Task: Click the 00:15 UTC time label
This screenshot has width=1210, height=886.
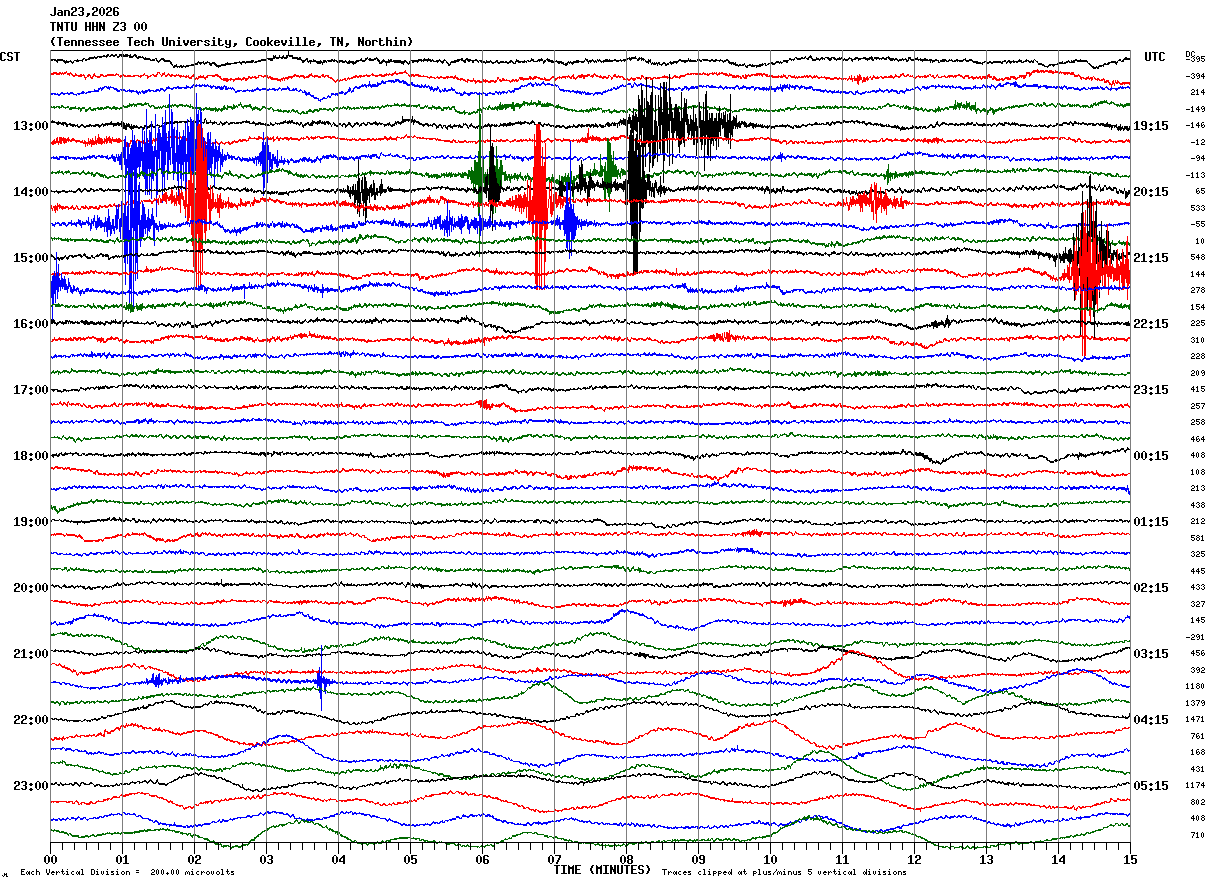Action: coord(1151,456)
